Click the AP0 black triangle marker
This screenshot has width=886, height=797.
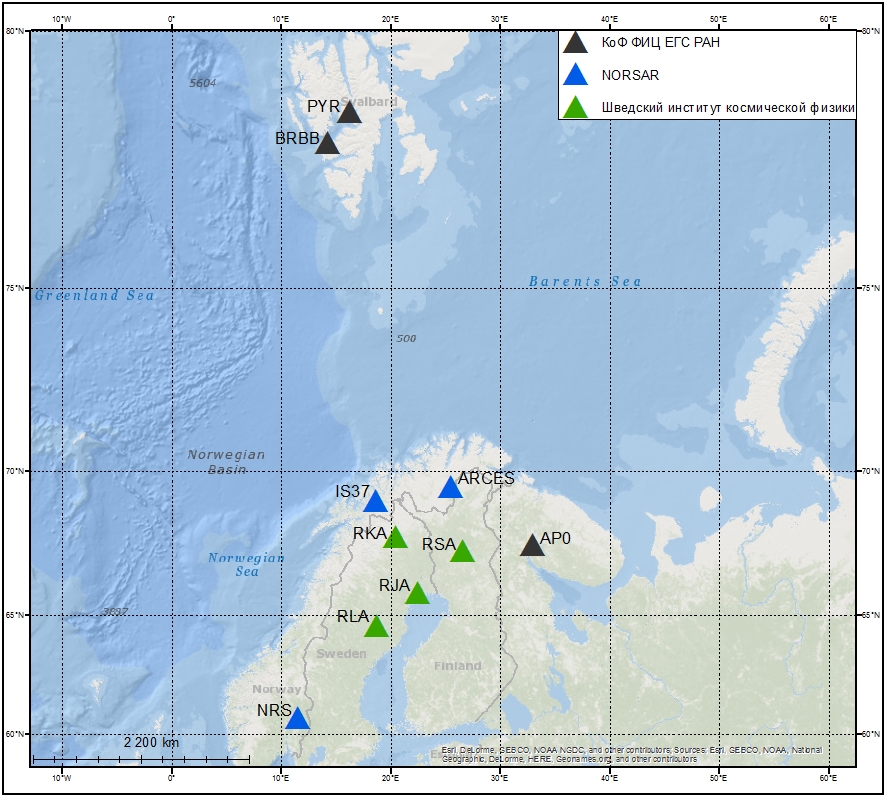coord(532,546)
